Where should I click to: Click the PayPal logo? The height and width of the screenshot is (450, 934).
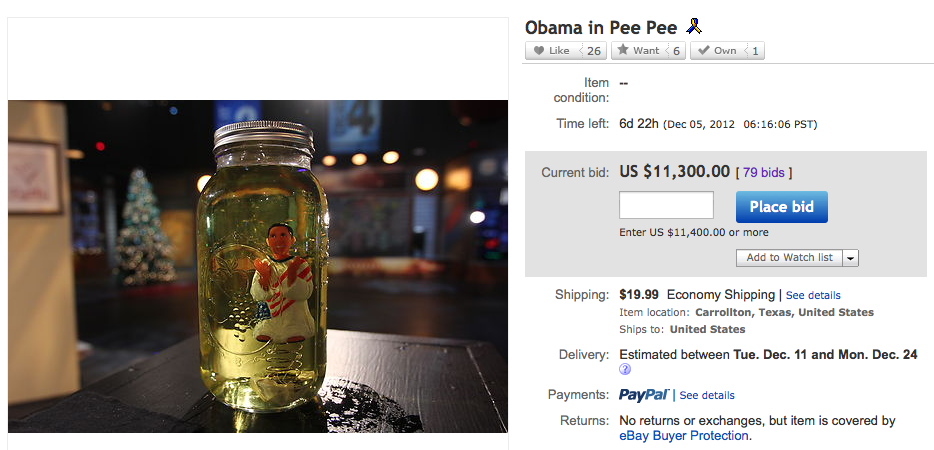[644, 395]
